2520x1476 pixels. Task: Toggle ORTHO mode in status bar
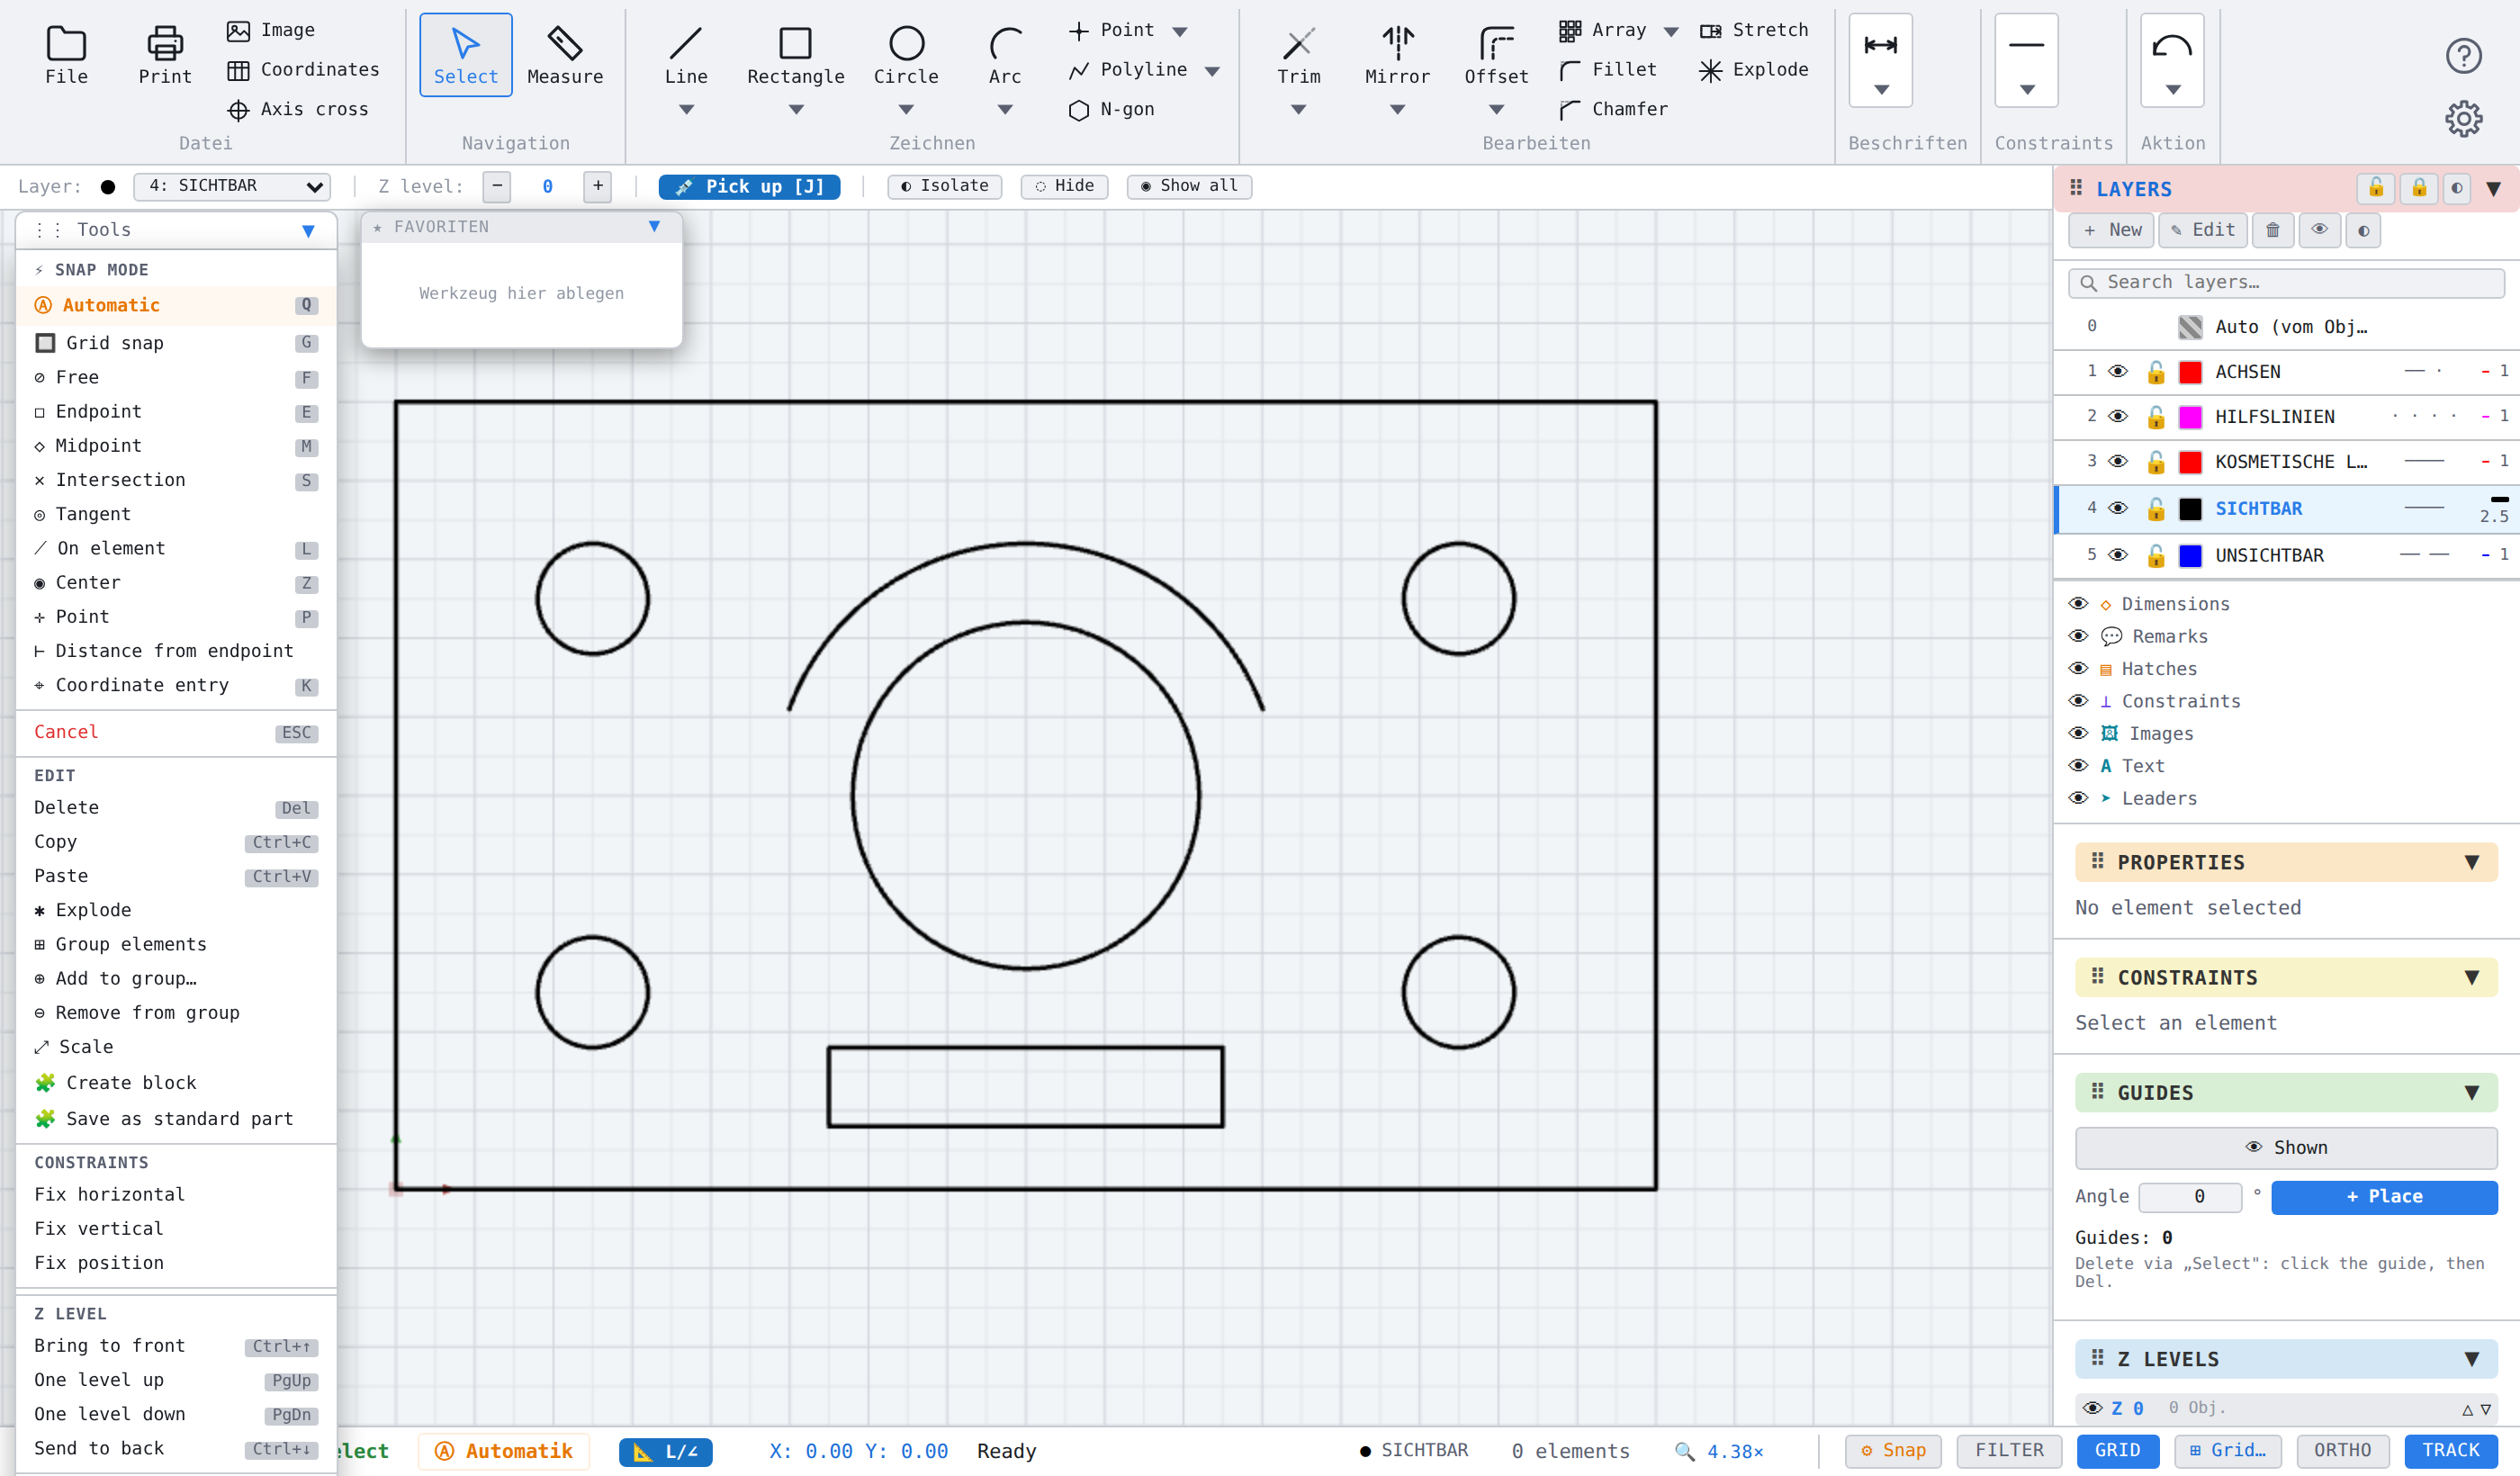(x=2342, y=1450)
